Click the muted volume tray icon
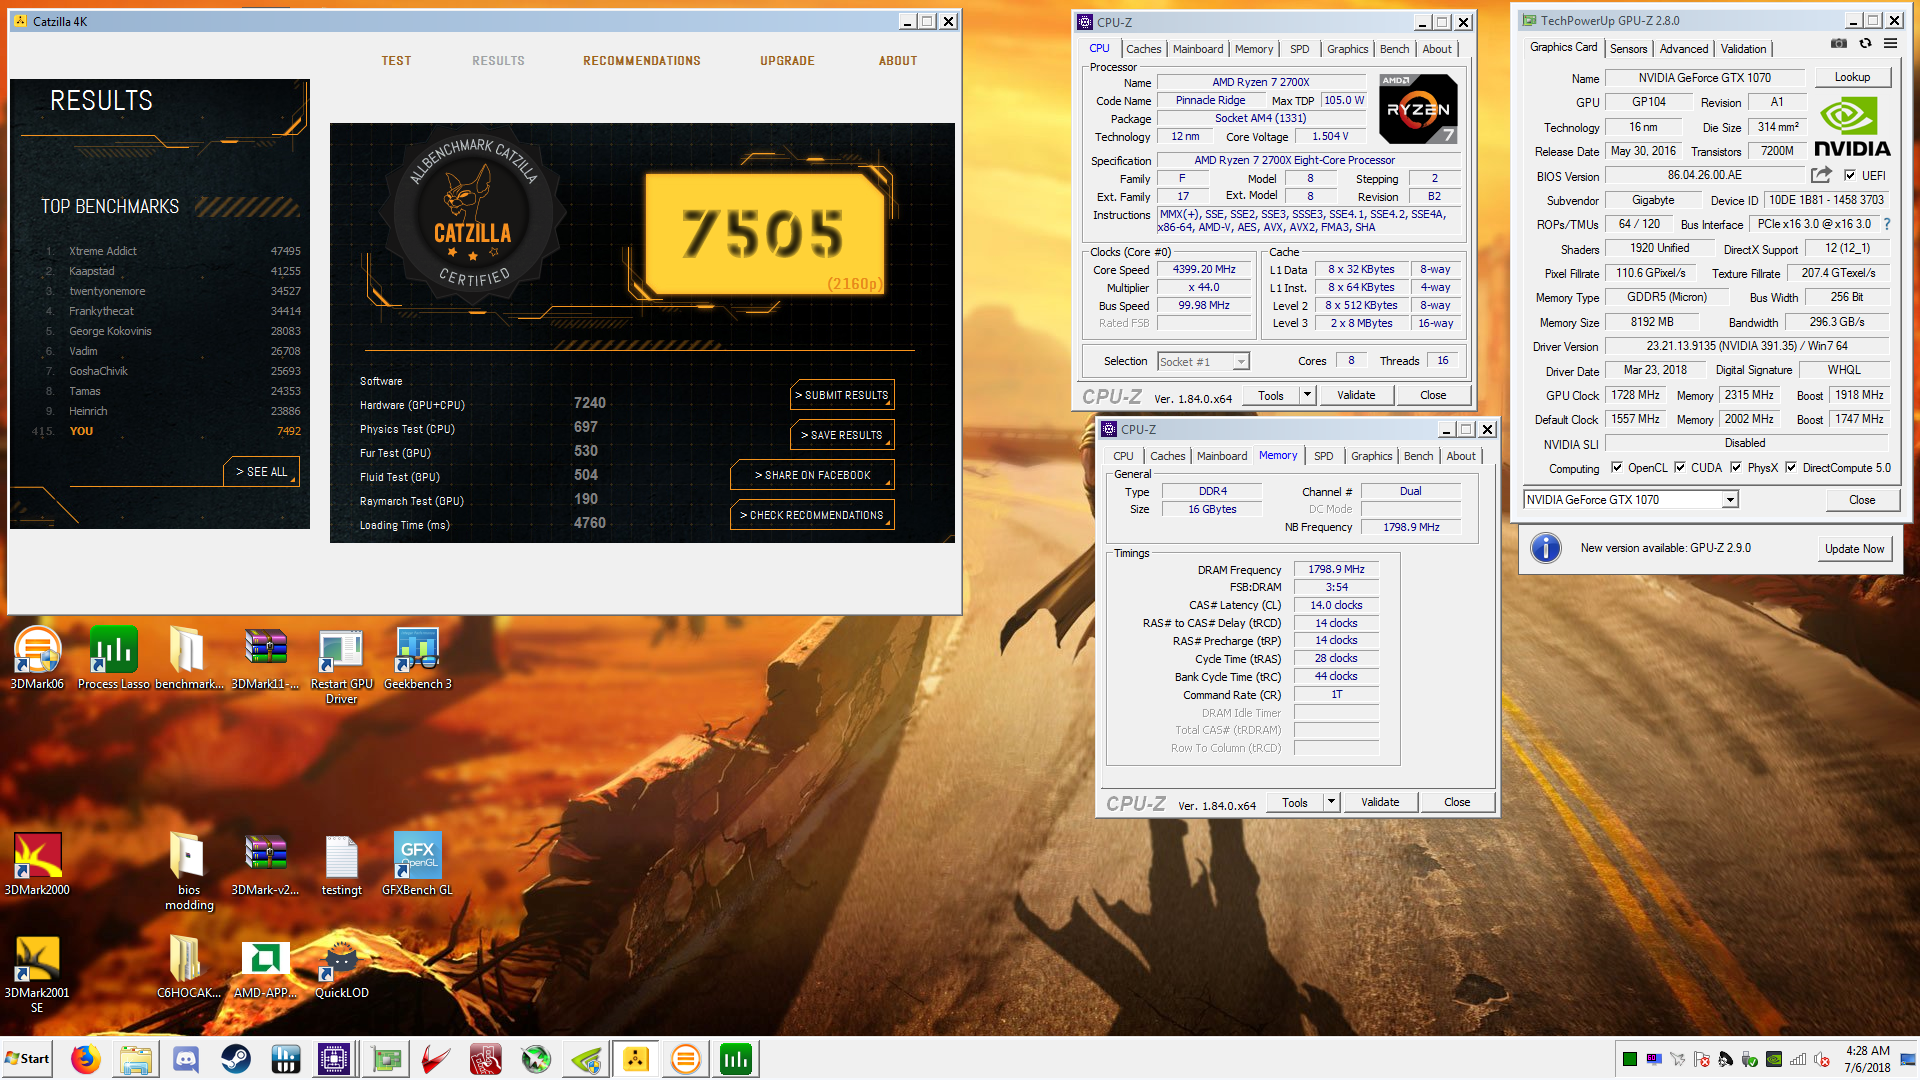The width and height of the screenshot is (1920, 1080). pyautogui.click(x=1822, y=1059)
